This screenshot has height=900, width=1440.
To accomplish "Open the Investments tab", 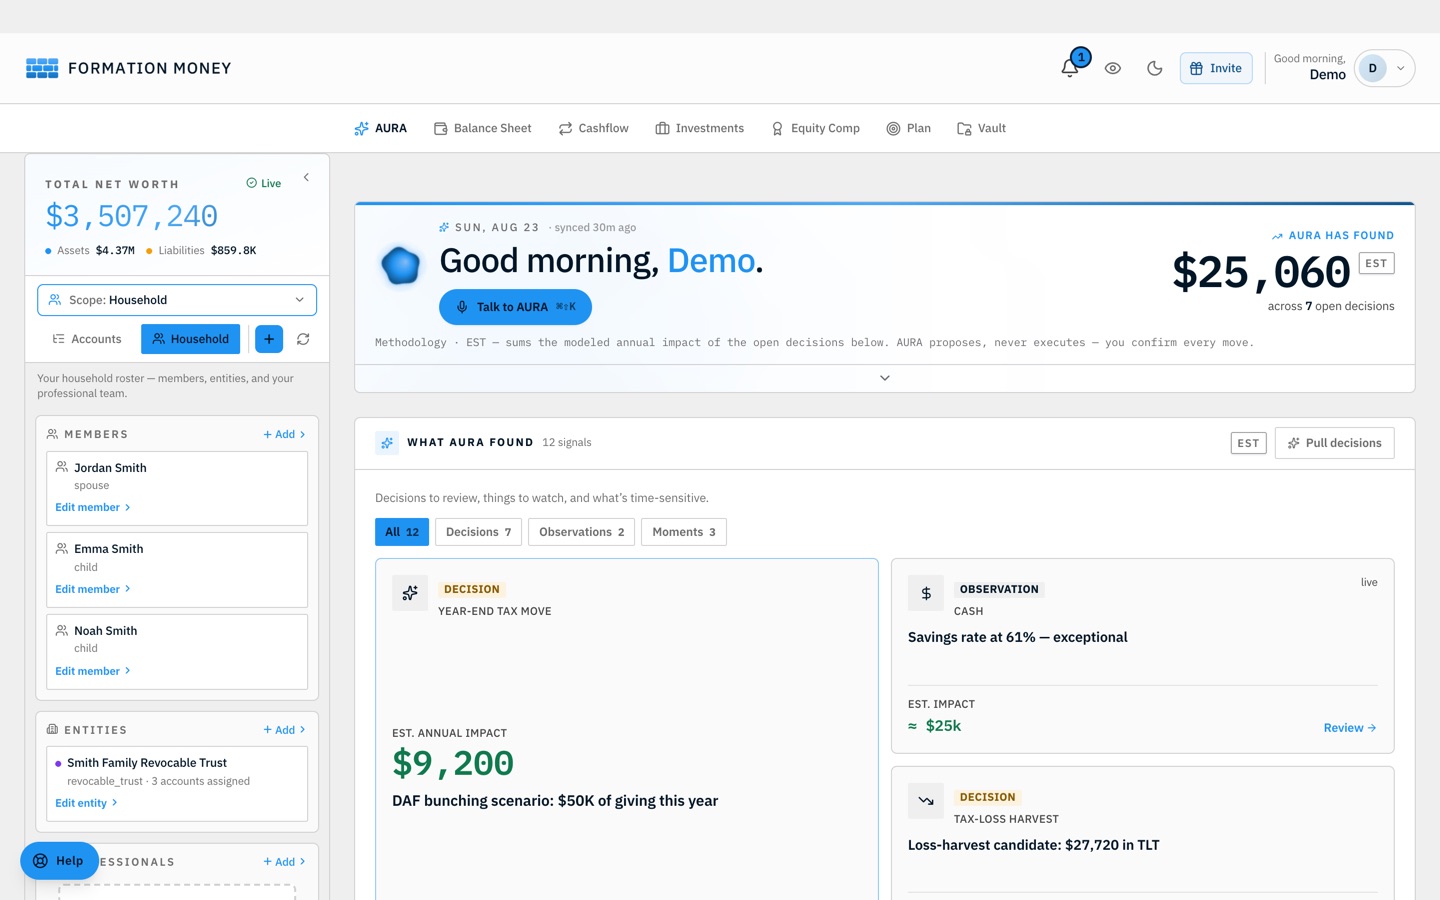I will (700, 128).
